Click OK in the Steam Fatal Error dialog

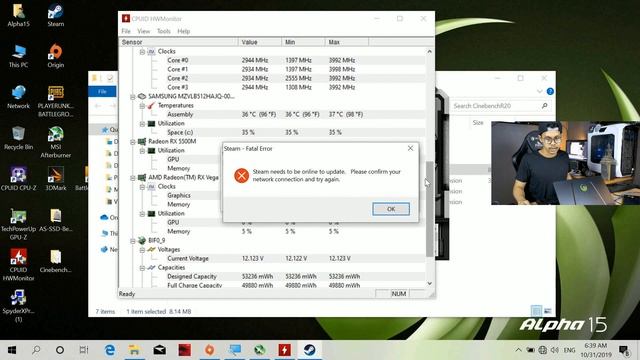pyautogui.click(x=391, y=209)
